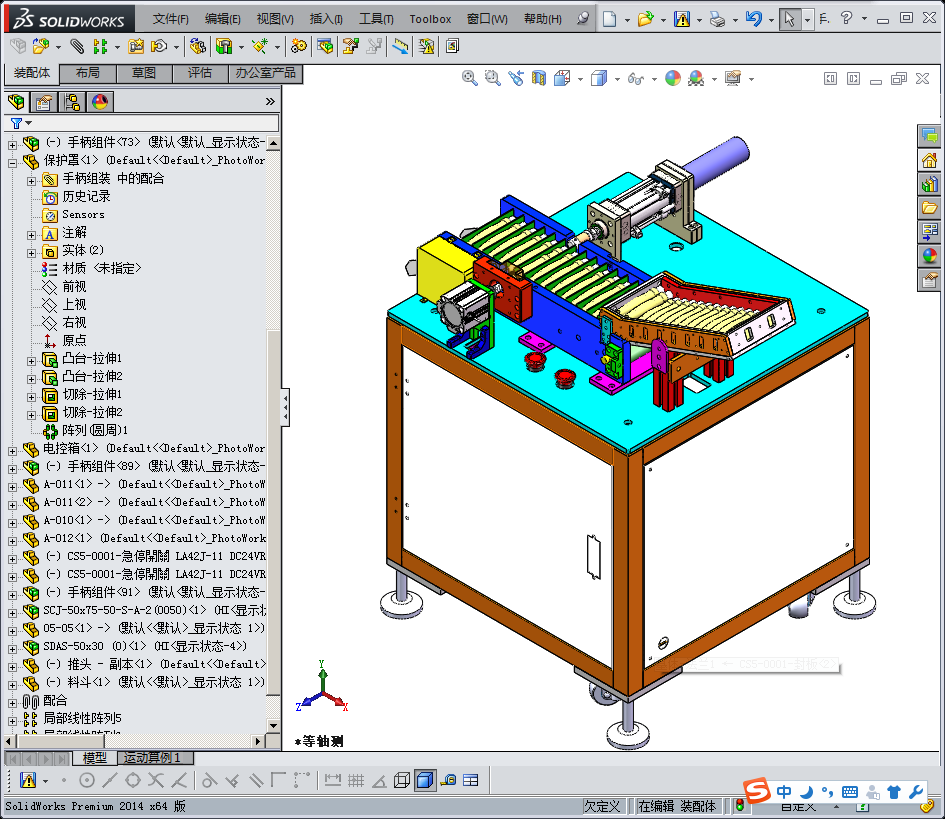Click the View Settings monitor icon
This screenshot has height=819, width=945.
coord(733,78)
